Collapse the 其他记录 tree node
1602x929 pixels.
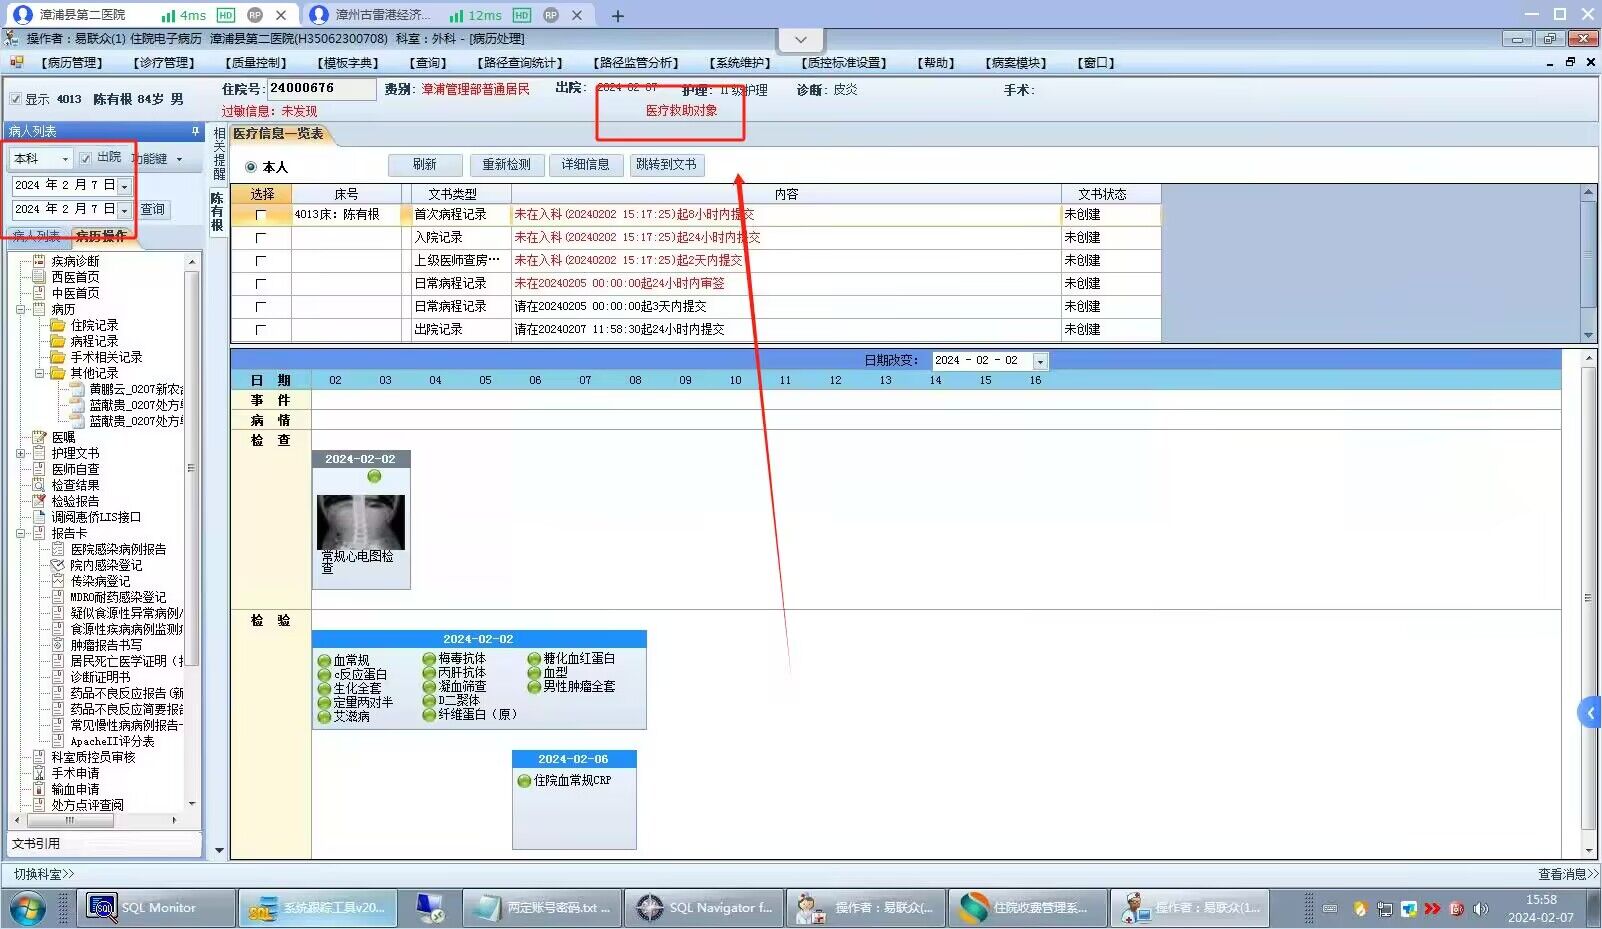(x=40, y=373)
